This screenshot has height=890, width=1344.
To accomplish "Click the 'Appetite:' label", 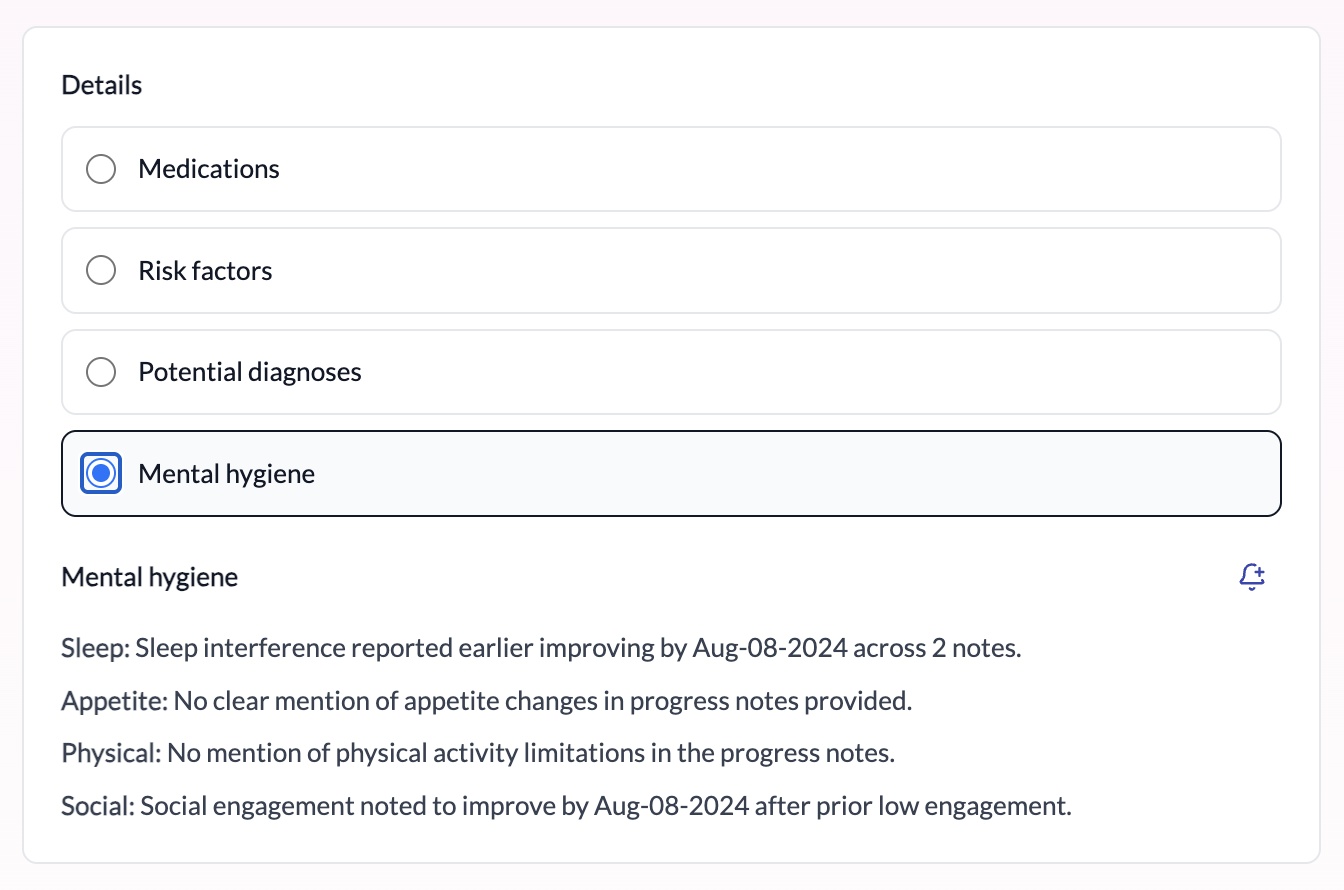I will tap(115, 701).
